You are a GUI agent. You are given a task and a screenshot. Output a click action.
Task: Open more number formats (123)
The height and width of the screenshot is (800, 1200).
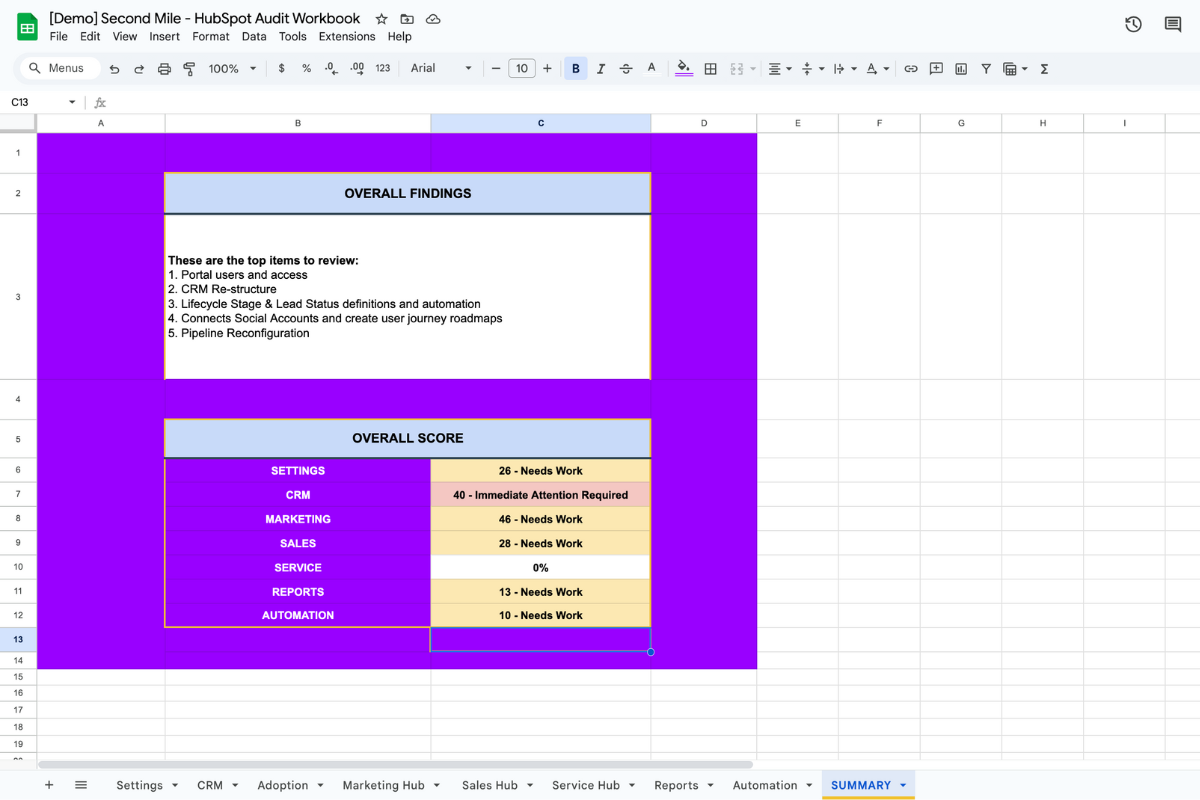(383, 69)
